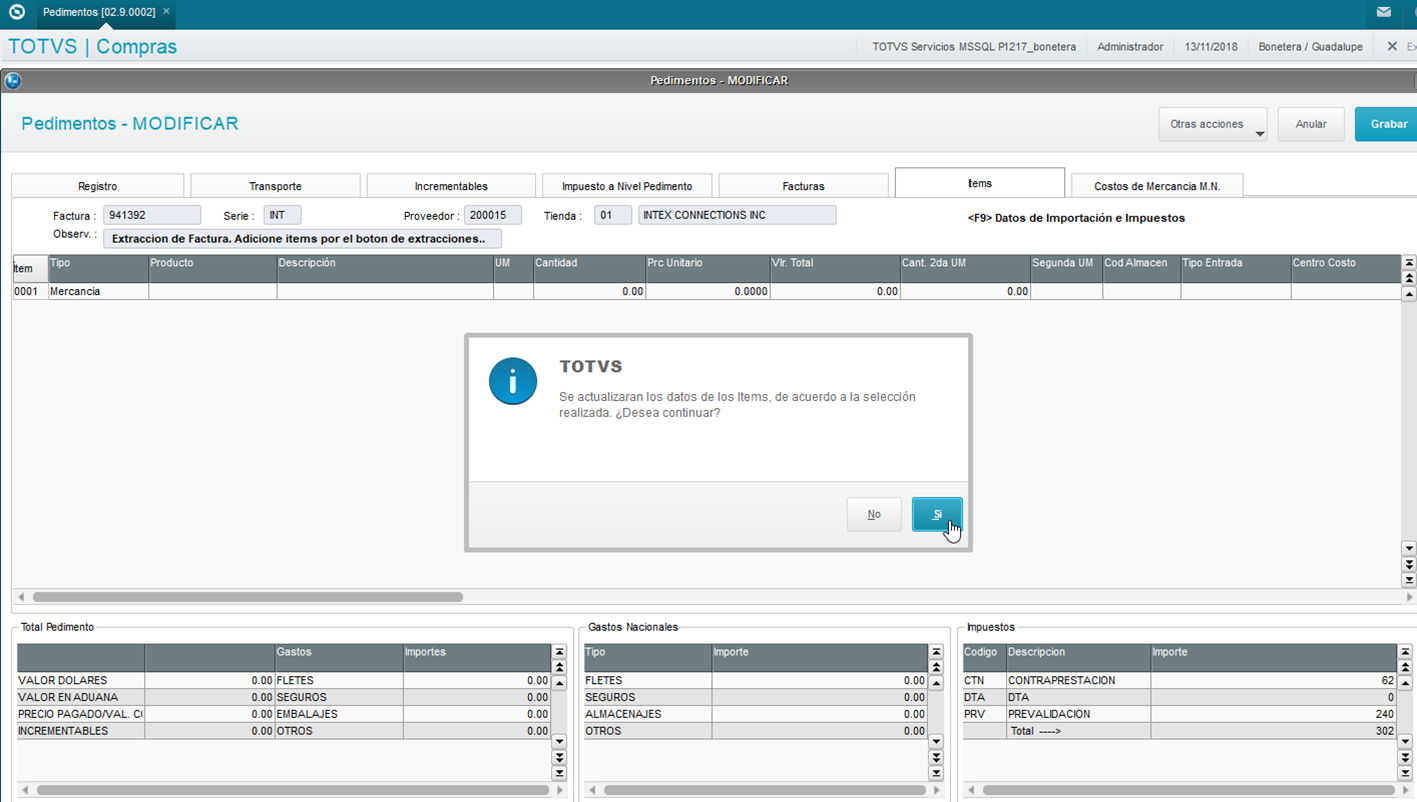The image size is (1417, 802).
Task: Select the Mercancia cell in item 0001
Action: (x=98, y=291)
